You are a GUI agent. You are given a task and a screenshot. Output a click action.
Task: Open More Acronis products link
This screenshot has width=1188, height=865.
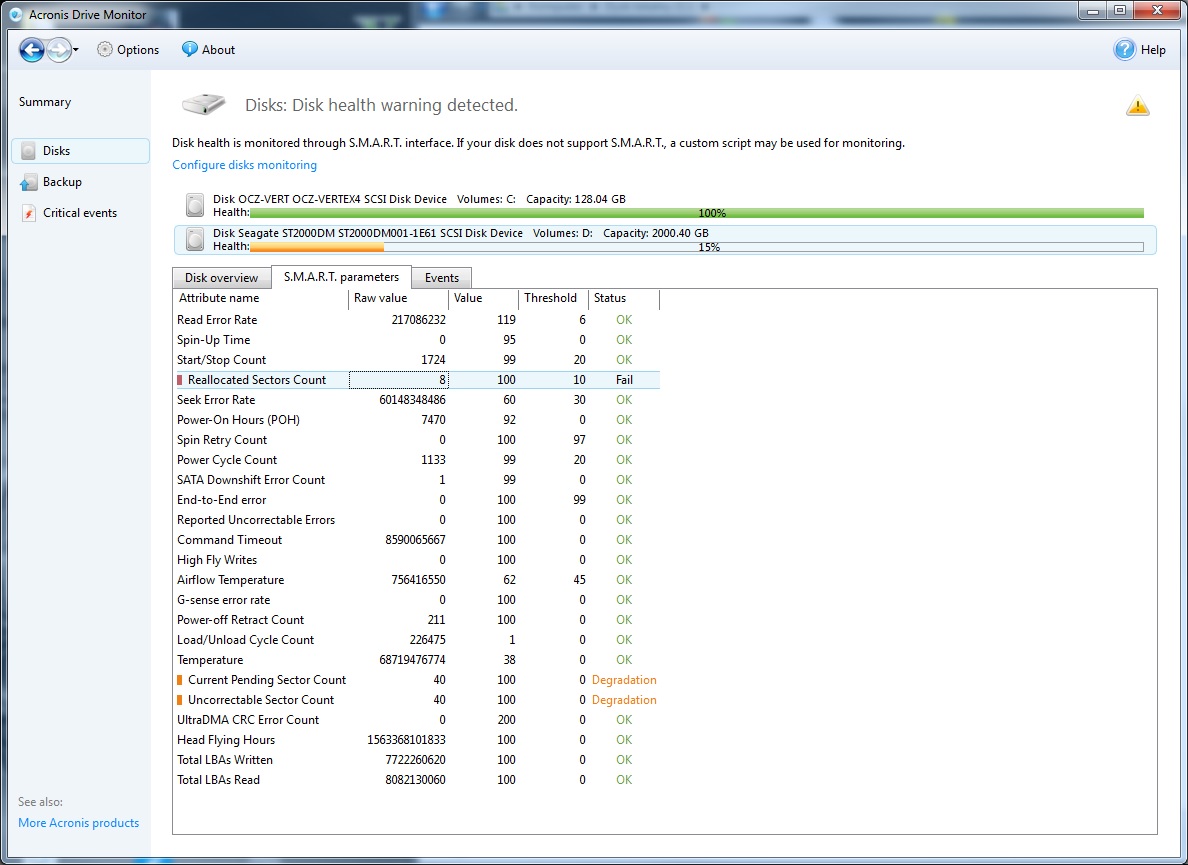[79, 823]
